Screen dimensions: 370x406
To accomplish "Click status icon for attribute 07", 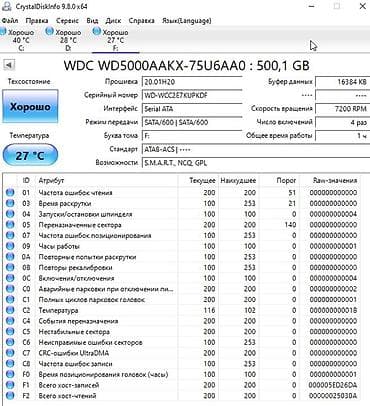I will [x=10, y=235].
